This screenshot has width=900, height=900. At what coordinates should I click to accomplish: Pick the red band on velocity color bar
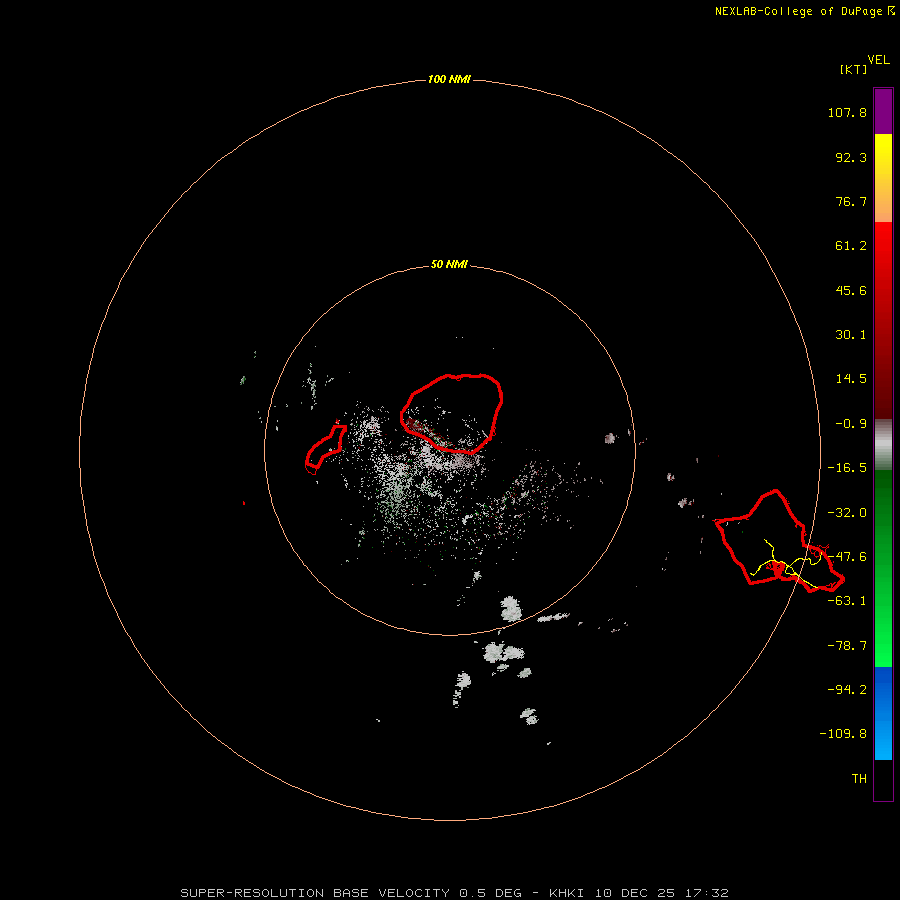pos(883,320)
